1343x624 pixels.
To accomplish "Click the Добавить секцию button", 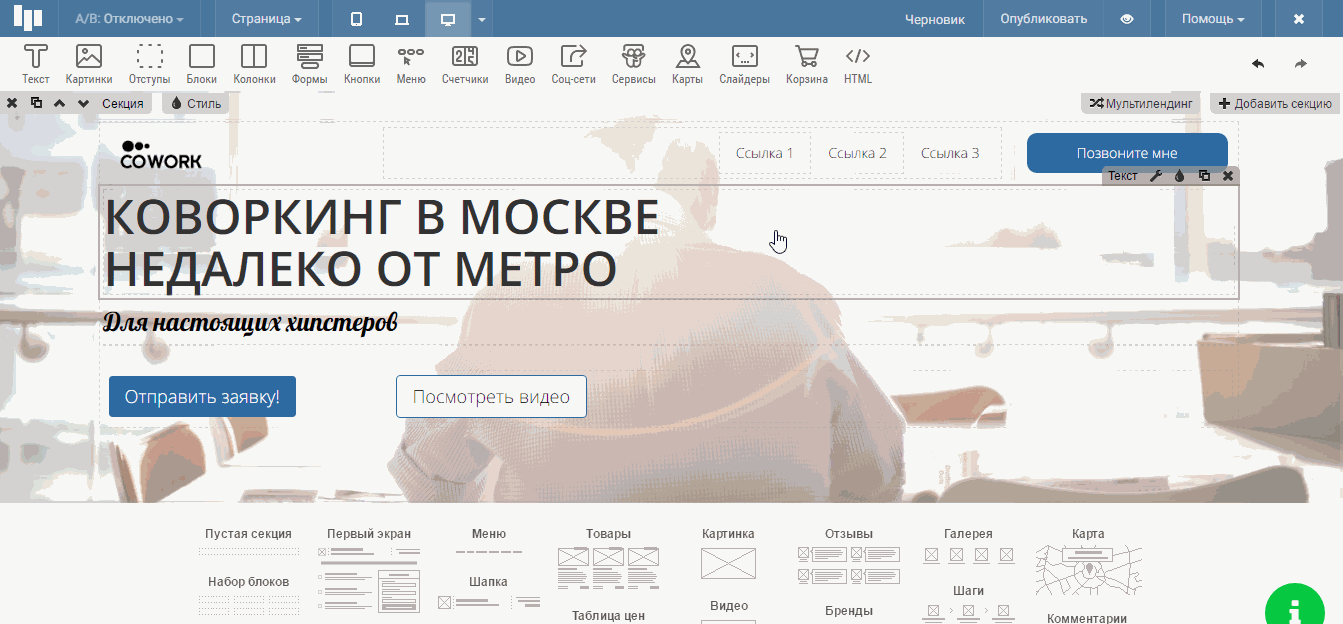I will (x=1274, y=103).
